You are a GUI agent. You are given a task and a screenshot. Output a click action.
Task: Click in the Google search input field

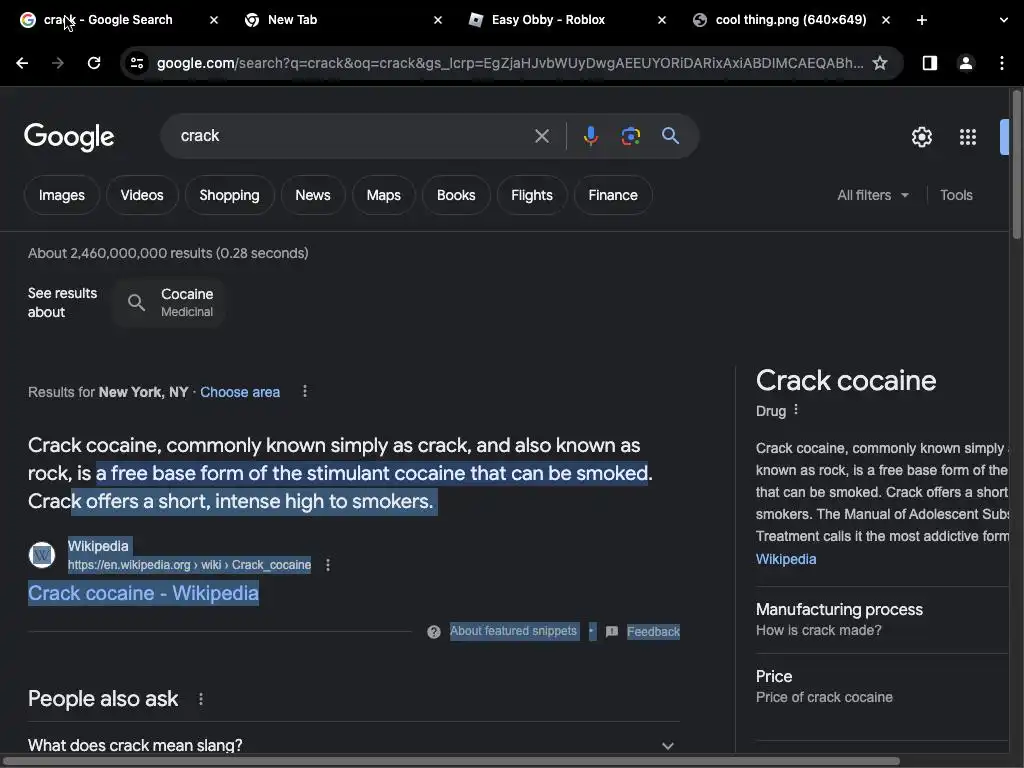[353, 136]
